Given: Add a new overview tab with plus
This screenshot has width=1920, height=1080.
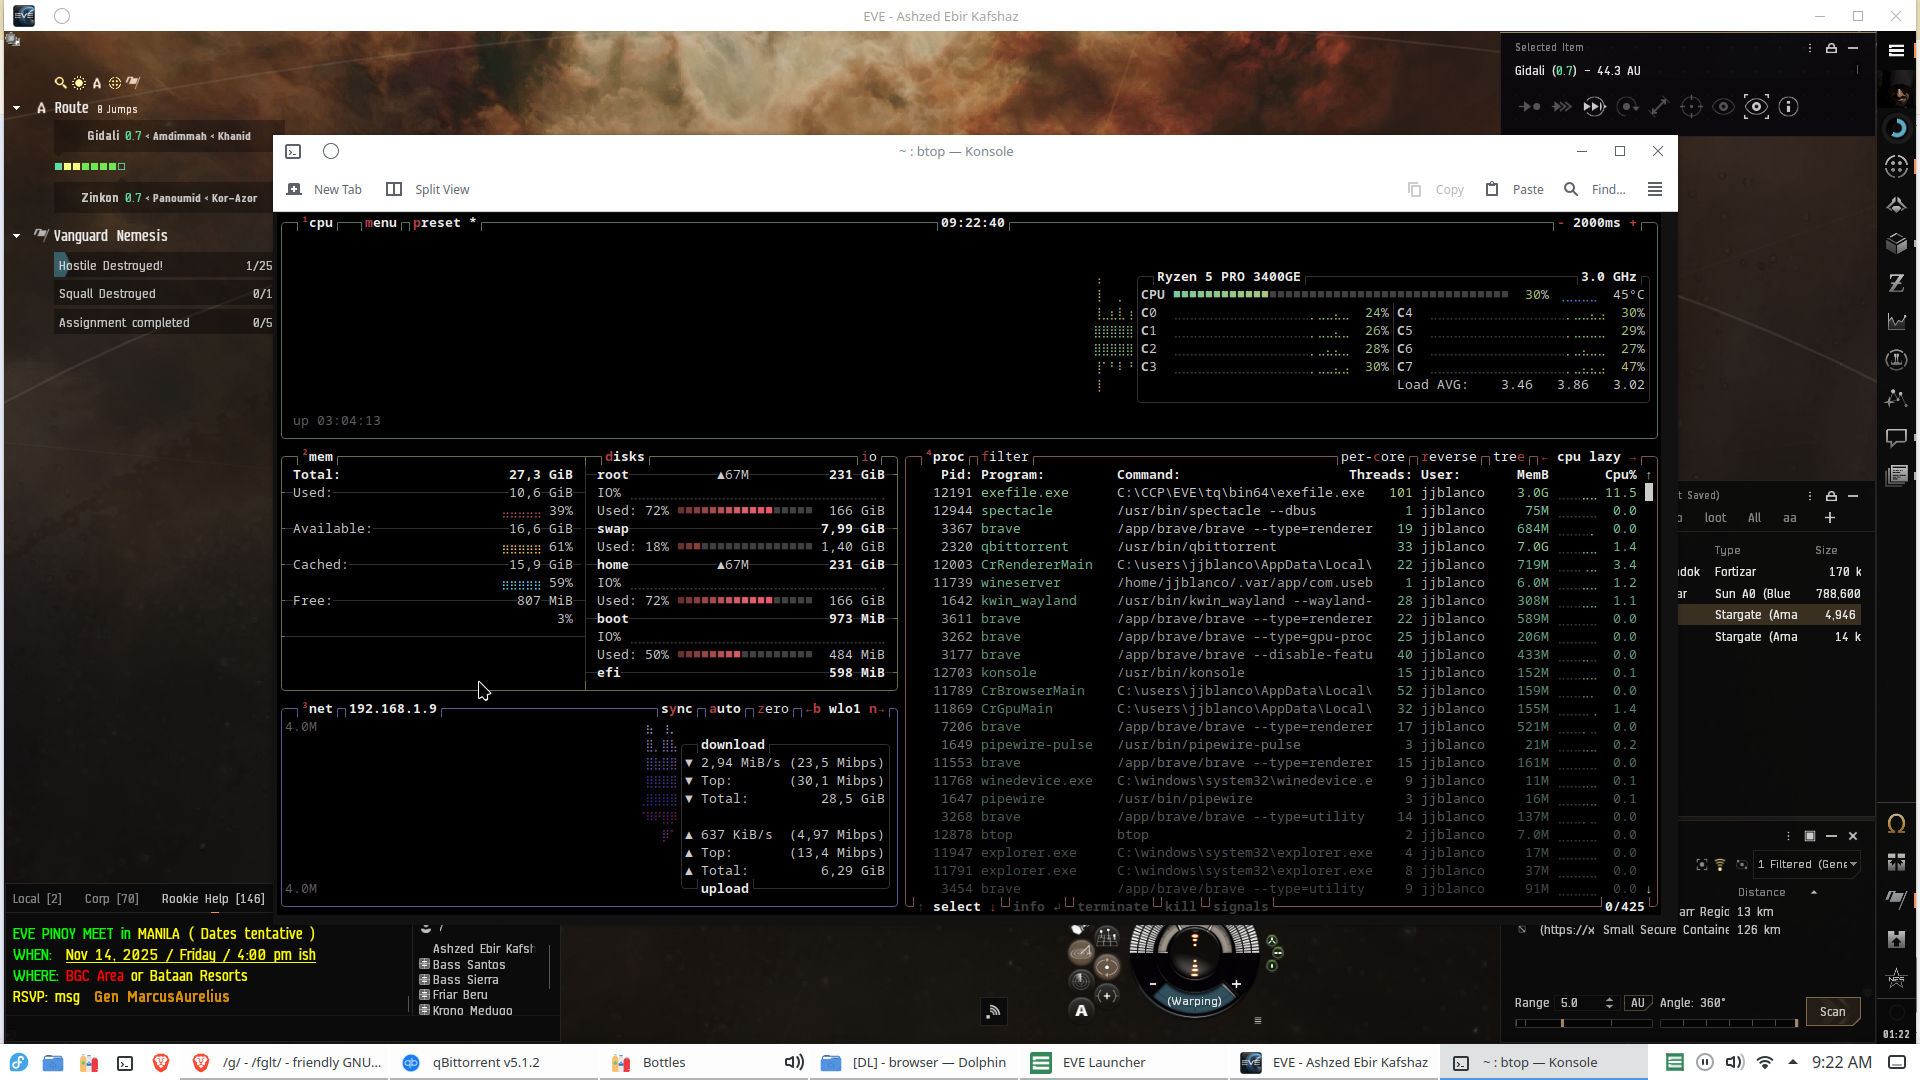Looking at the screenshot, I should coord(1830,518).
